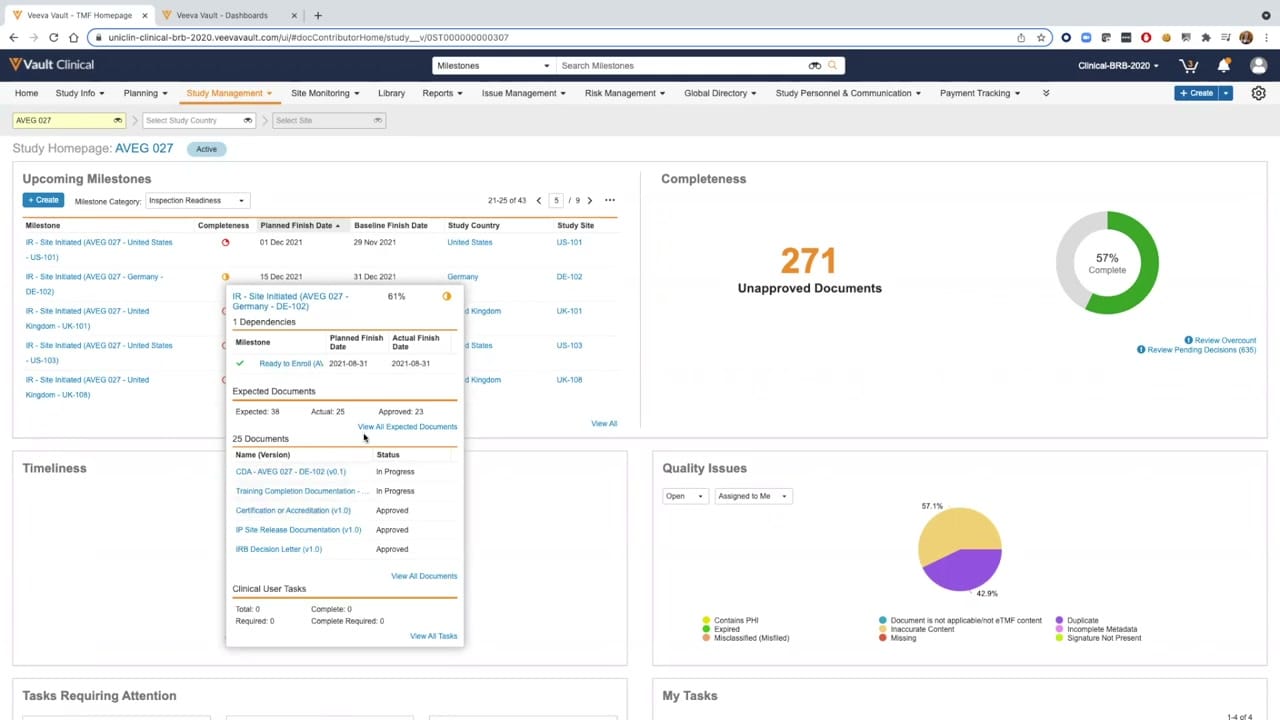
Task: Expand the Create button dropdown arrow
Action: pos(1226,93)
